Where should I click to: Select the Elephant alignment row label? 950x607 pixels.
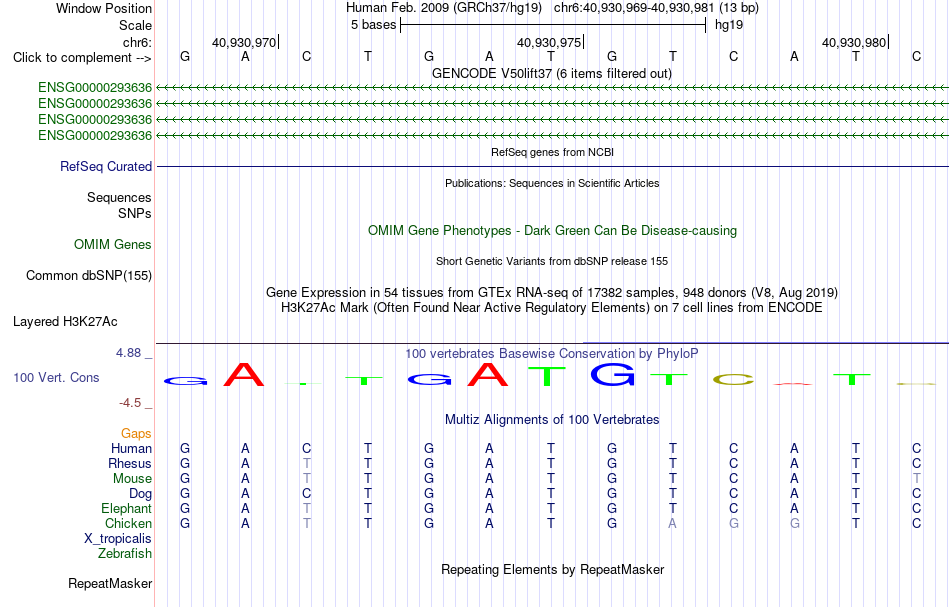pyautogui.click(x=126, y=508)
